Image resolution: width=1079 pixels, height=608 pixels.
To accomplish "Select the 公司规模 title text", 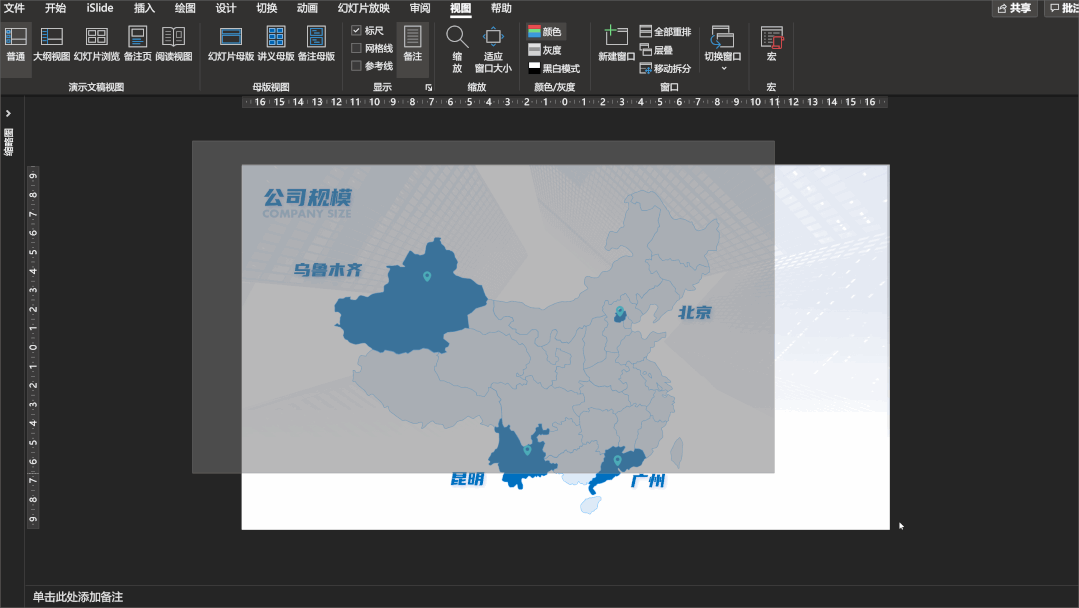I will [308, 197].
